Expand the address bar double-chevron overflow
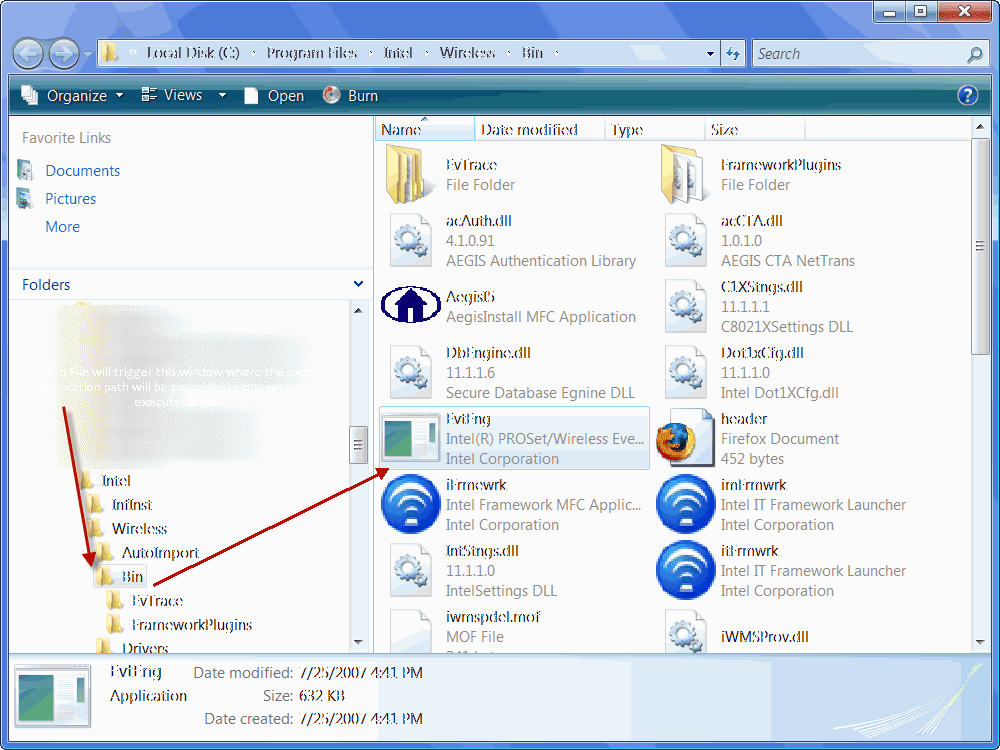This screenshot has width=1000, height=750. coord(133,52)
